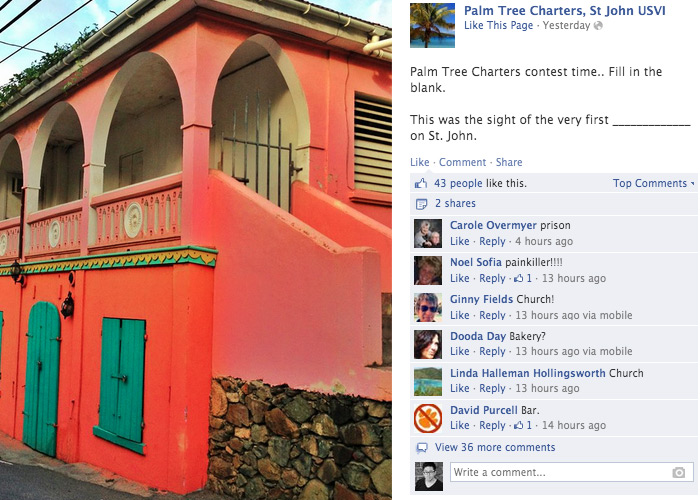Reply to Ginny Fields' Church comment
Screen dimensions: 700x500
pos(492,315)
